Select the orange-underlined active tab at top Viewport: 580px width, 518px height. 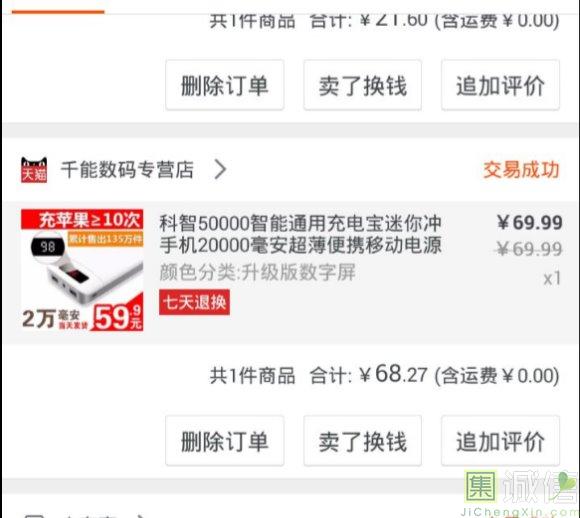click(x=58, y=12)
